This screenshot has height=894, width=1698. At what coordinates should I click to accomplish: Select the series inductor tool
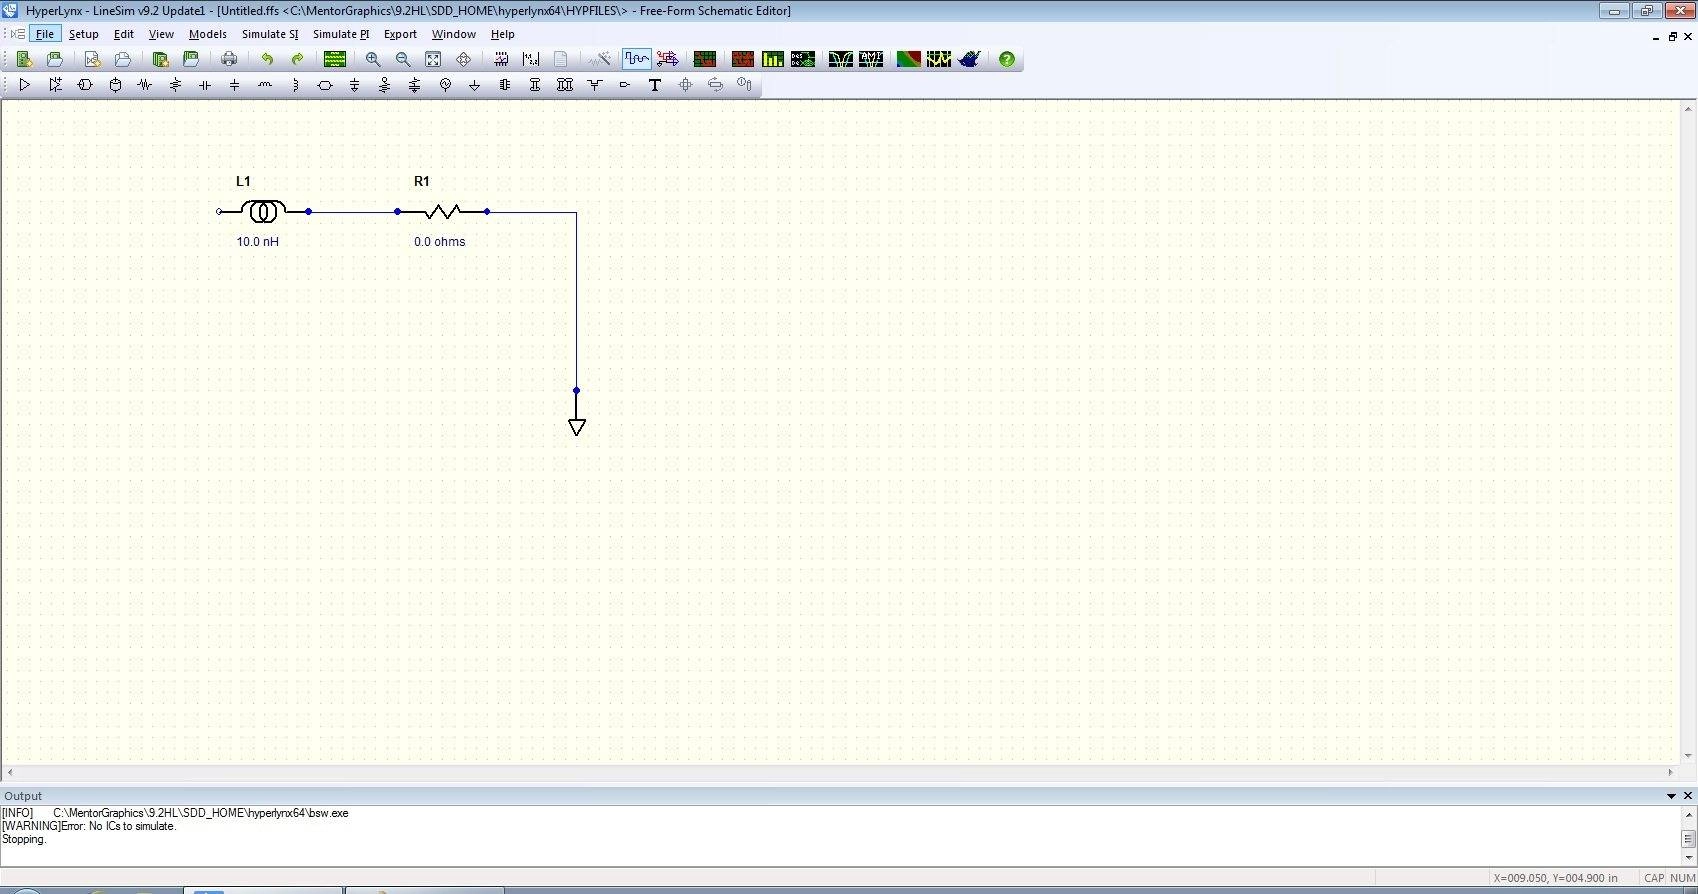265,85
